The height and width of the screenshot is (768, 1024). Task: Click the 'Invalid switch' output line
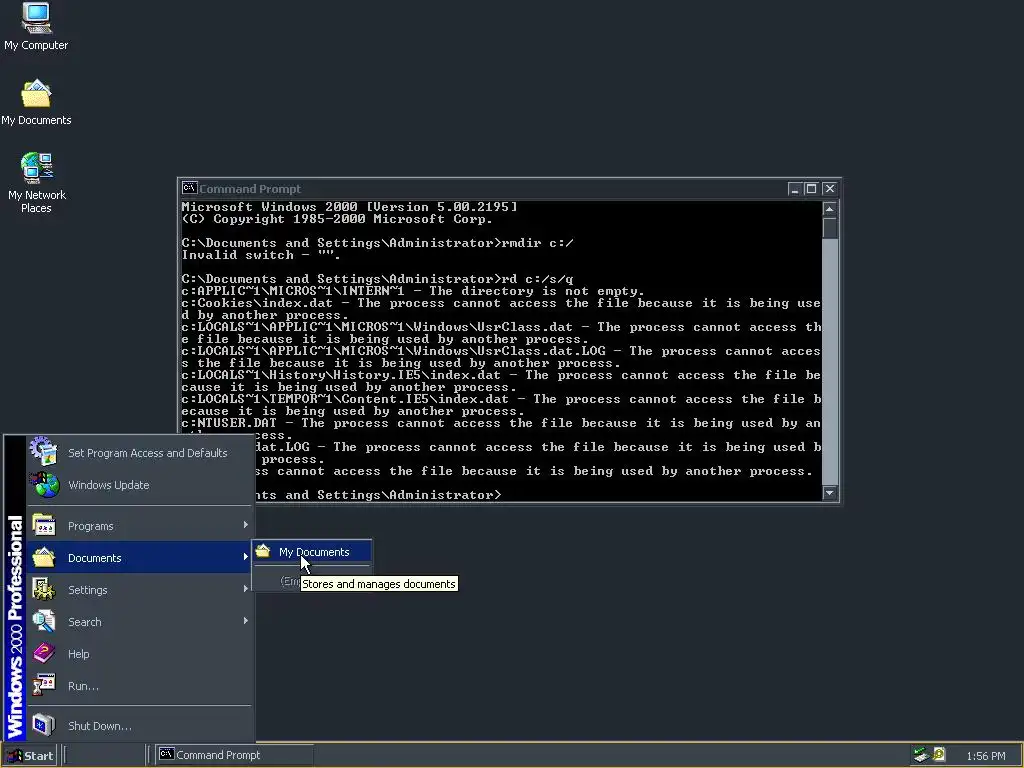(x=261, y=255)
